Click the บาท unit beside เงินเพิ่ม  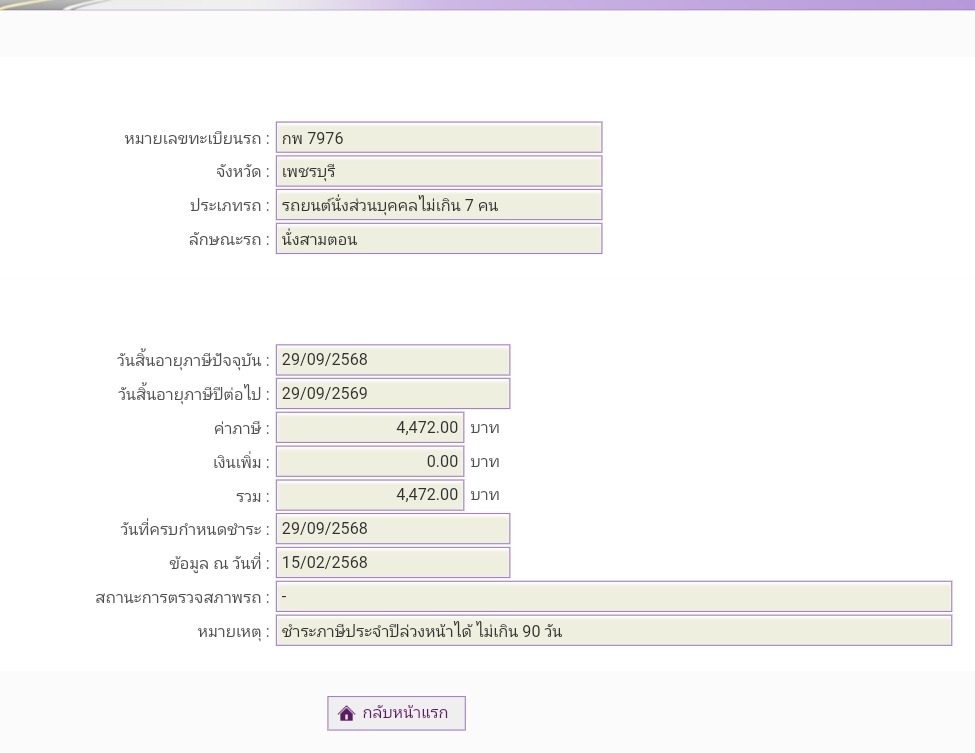(485, 461)
